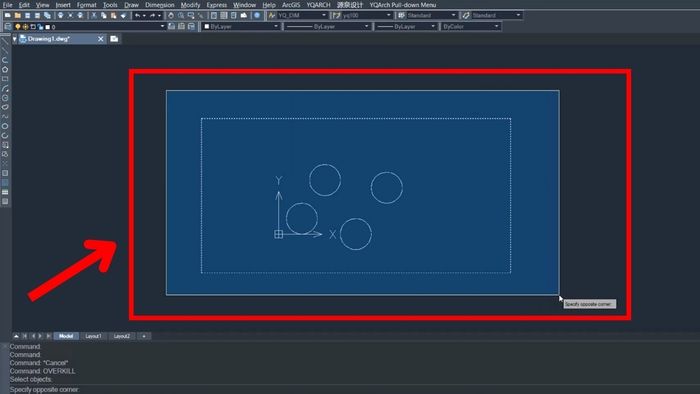This screenshot has width=700, height=394.
Task: Click the Save icon in toolbar
Action: (x=27, y=15)
